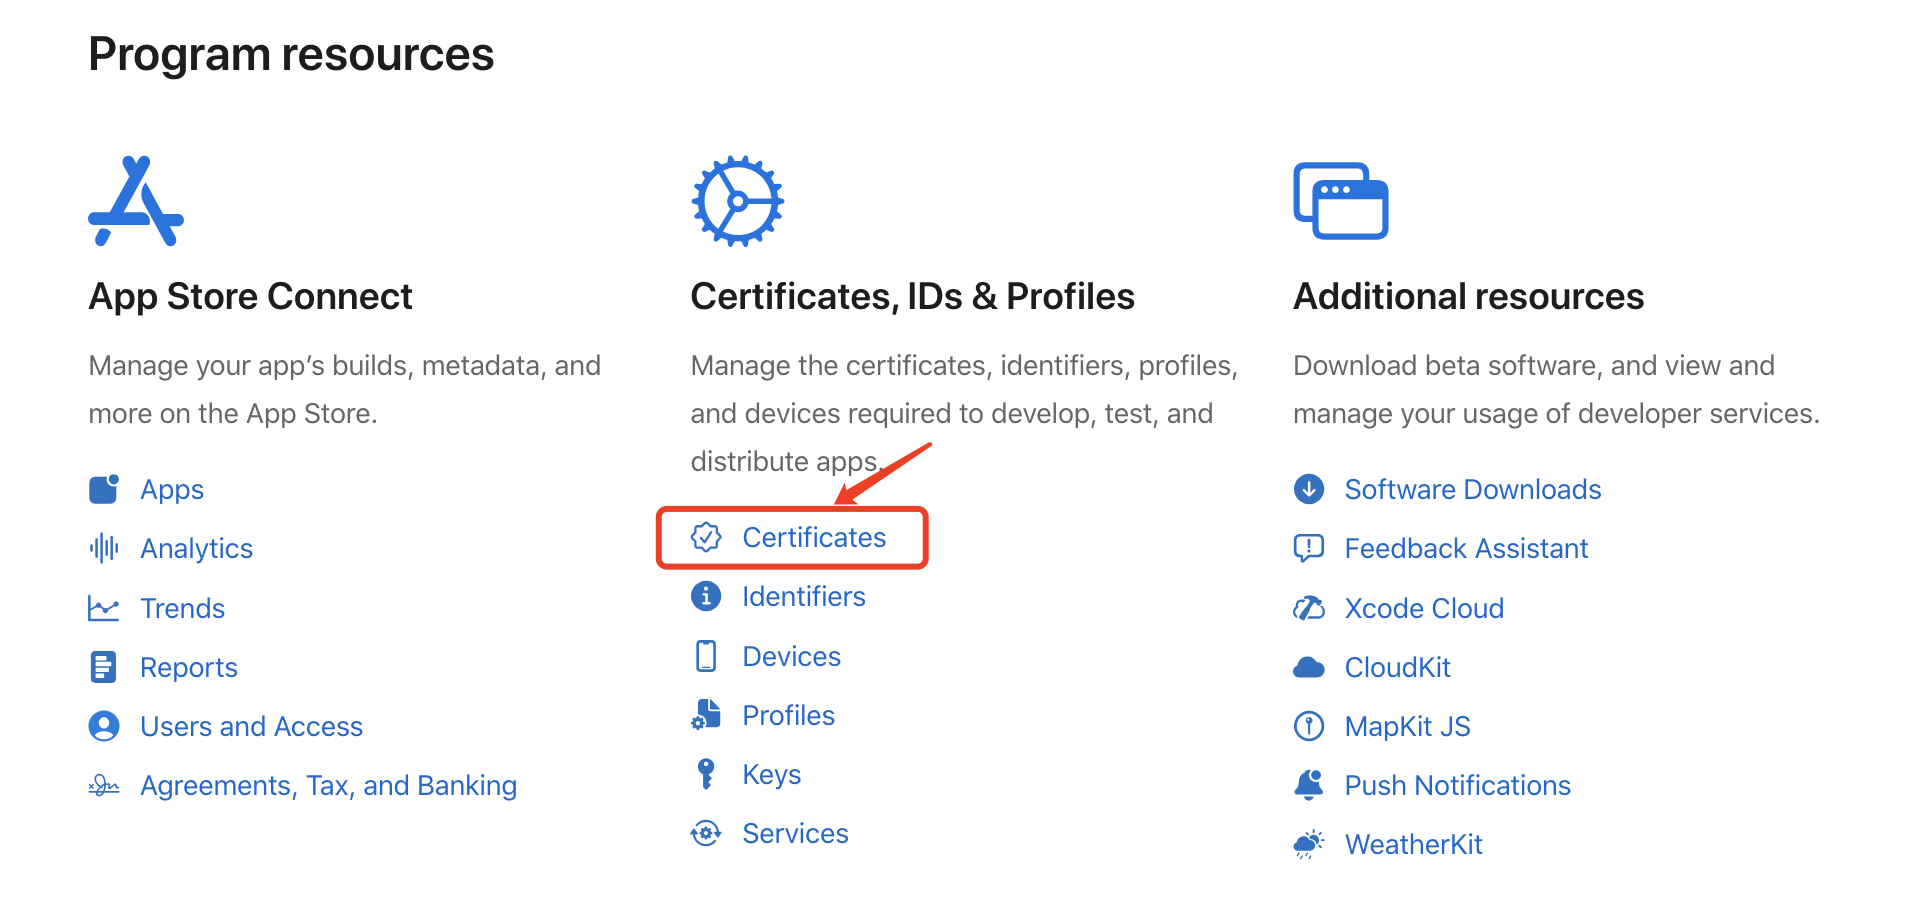Click the Devices phone icon
The height and width of the screenshot is (910, 1924).
(x=706, y=656)
